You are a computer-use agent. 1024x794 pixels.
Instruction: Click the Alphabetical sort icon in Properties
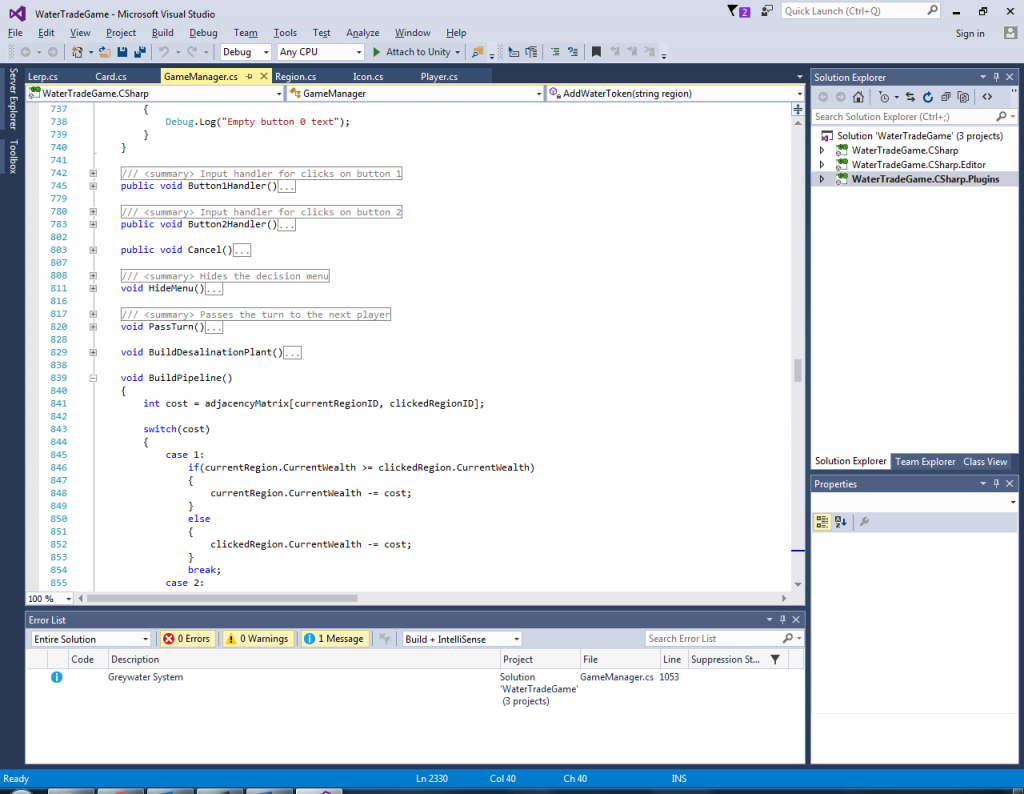pos(840,522)
